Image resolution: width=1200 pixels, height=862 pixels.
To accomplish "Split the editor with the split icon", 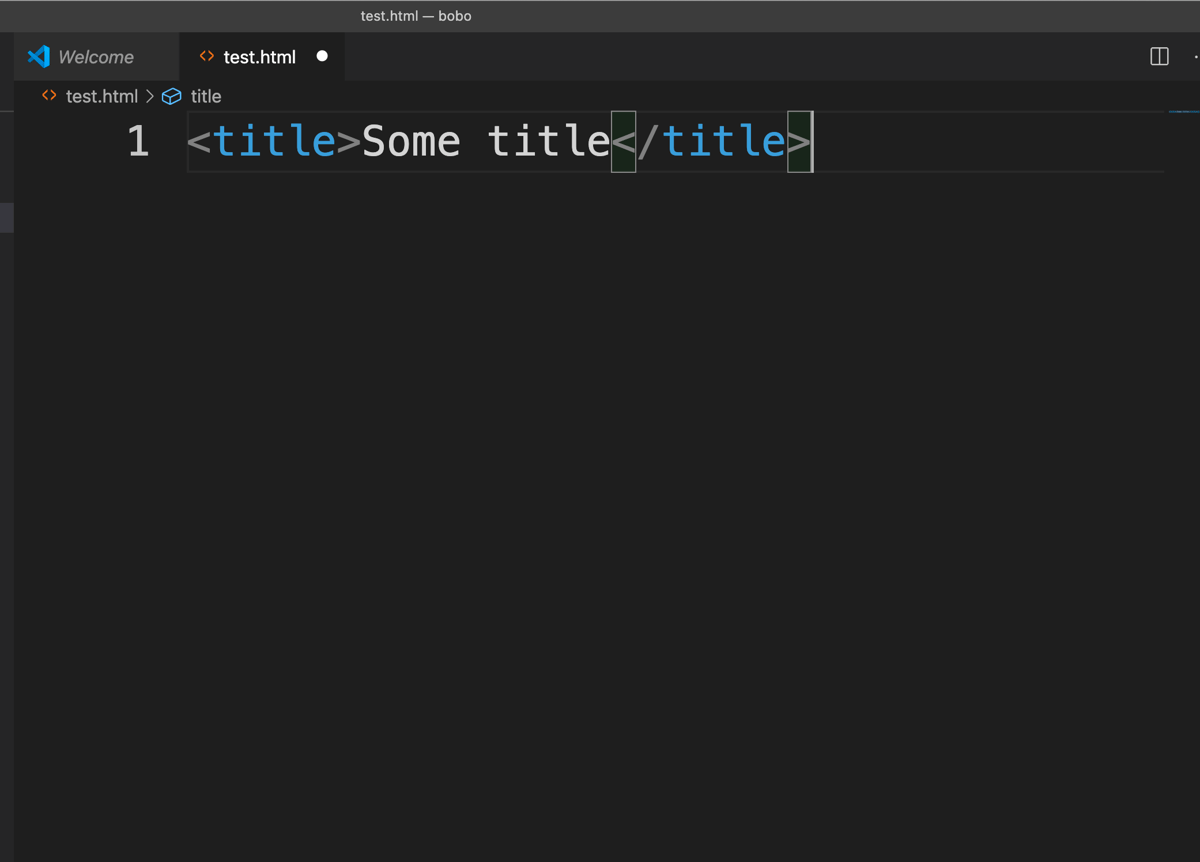I will [1159, 56].
